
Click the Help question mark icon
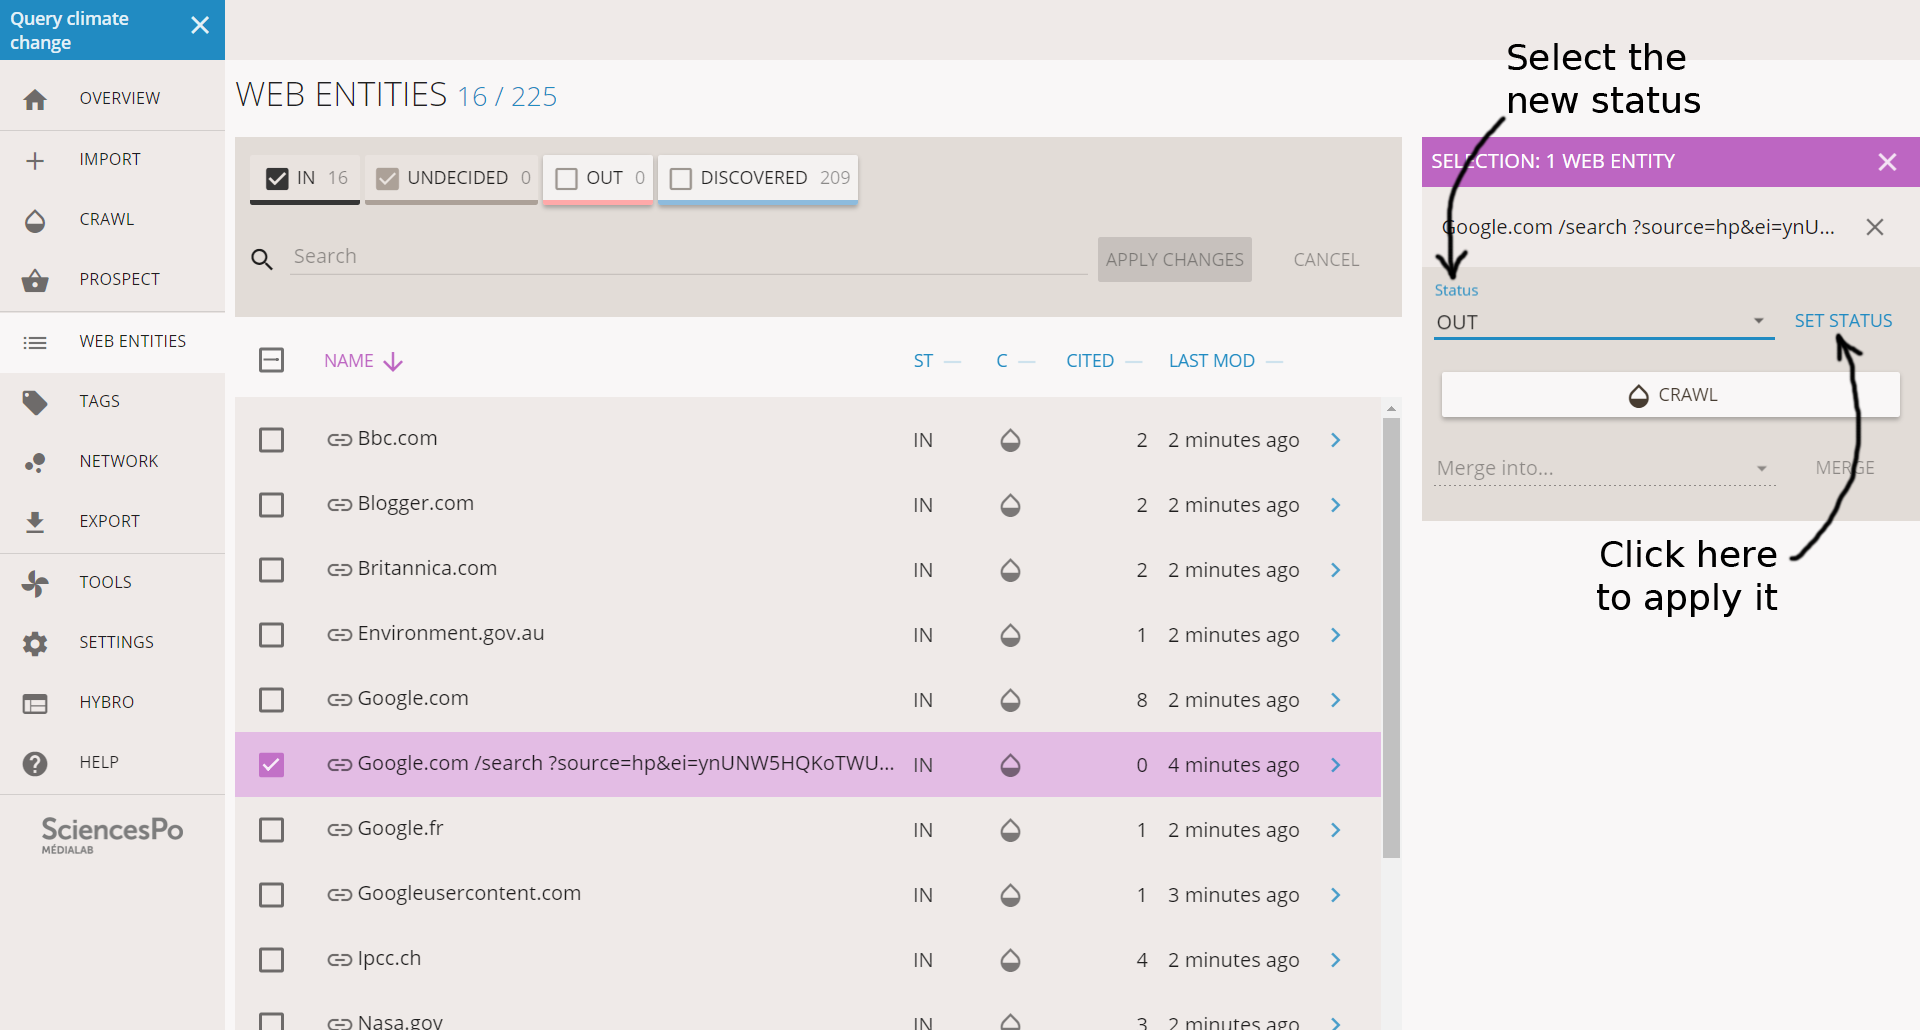pyautogui.click(x=35, y=763)
